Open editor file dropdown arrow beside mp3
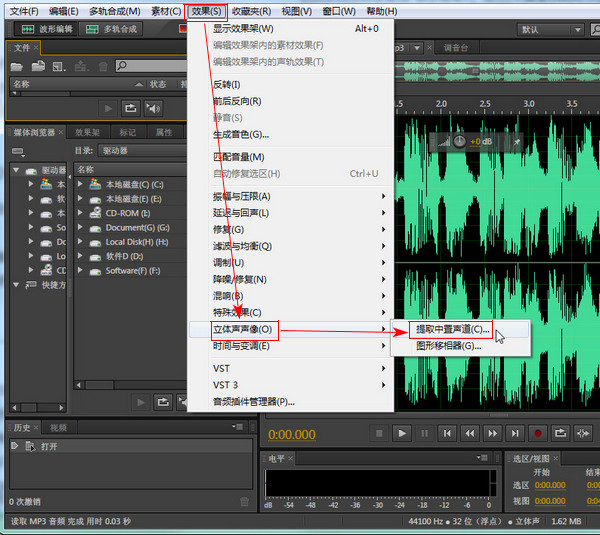 coord(417,48)
